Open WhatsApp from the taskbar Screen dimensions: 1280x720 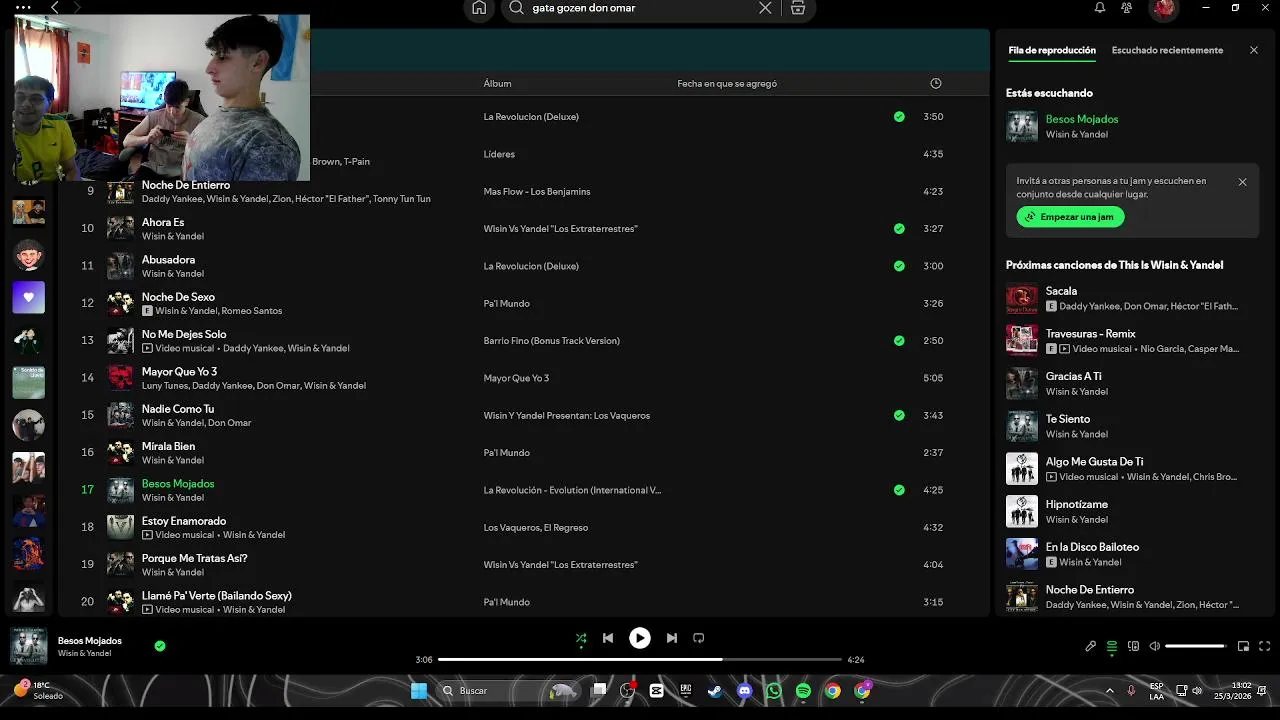click(774, 690)
